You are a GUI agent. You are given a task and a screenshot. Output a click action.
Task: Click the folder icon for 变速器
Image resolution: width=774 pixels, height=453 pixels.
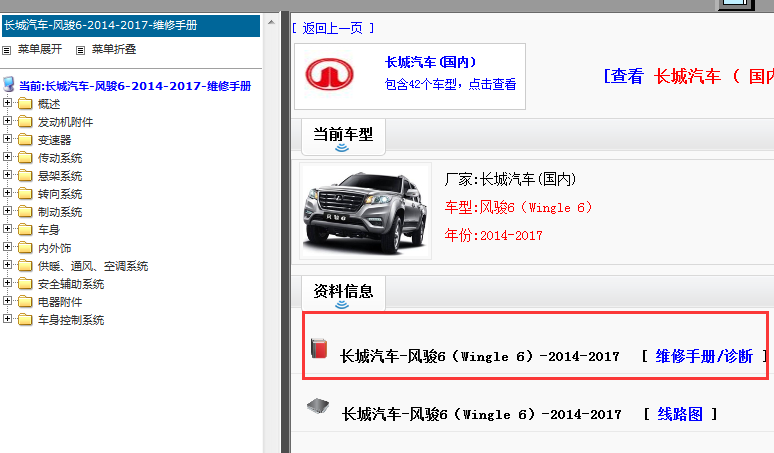tap(25, 140)
